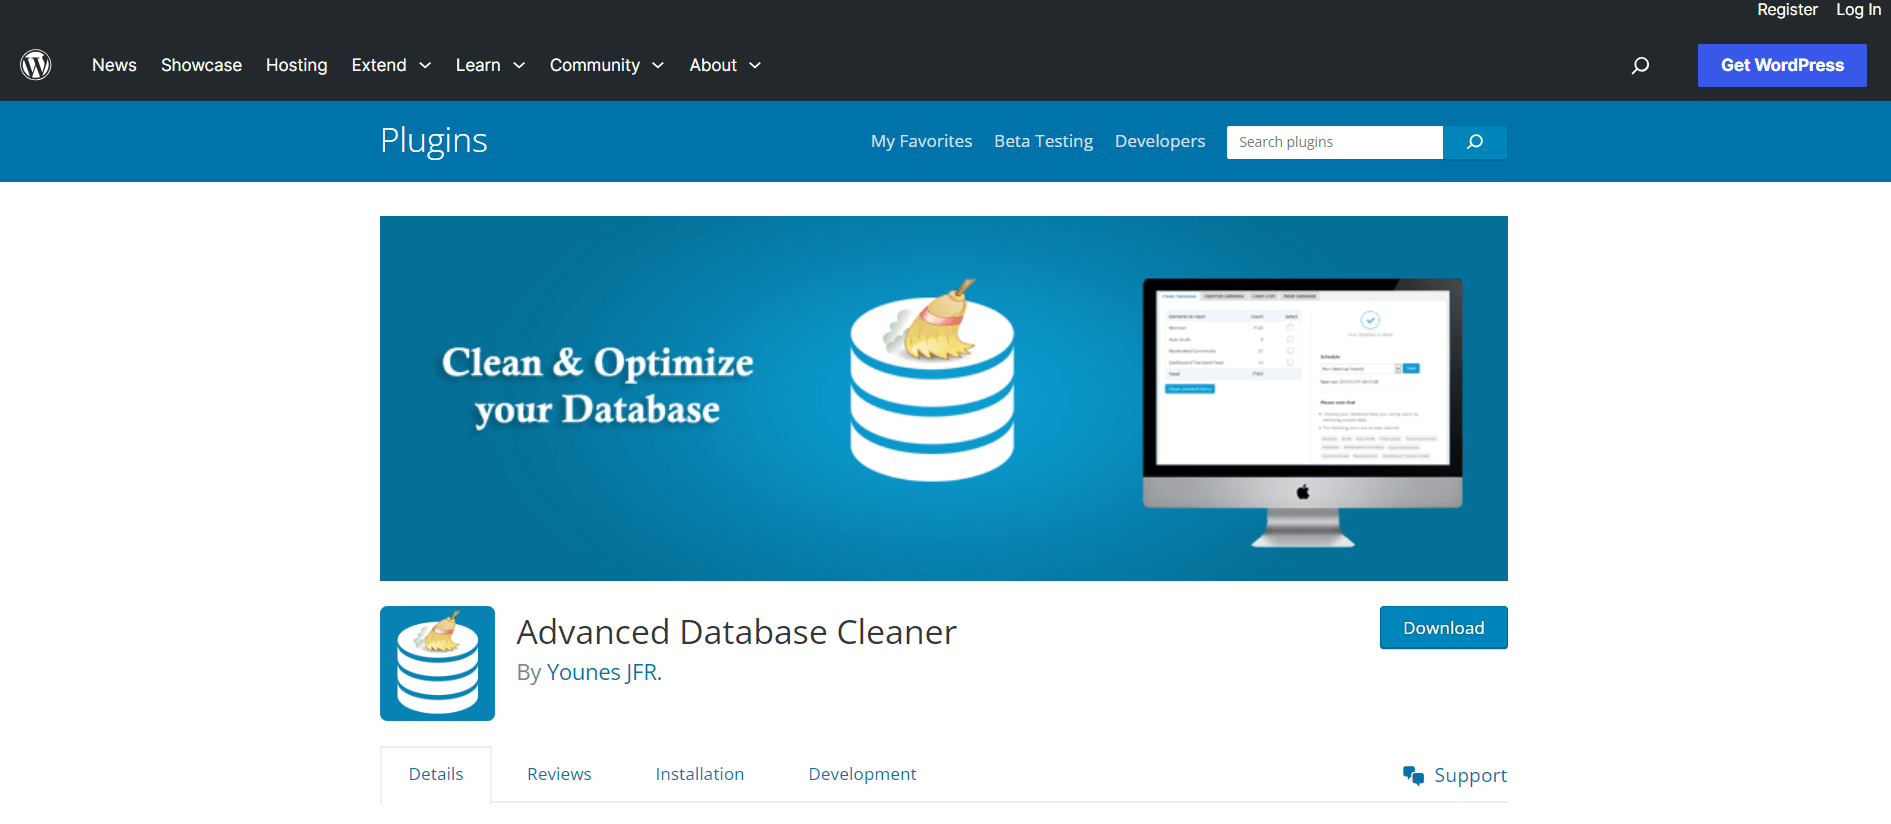Open the Community menu
Image resolution: width=1891 pixels, height=824 pixels.
595,65
